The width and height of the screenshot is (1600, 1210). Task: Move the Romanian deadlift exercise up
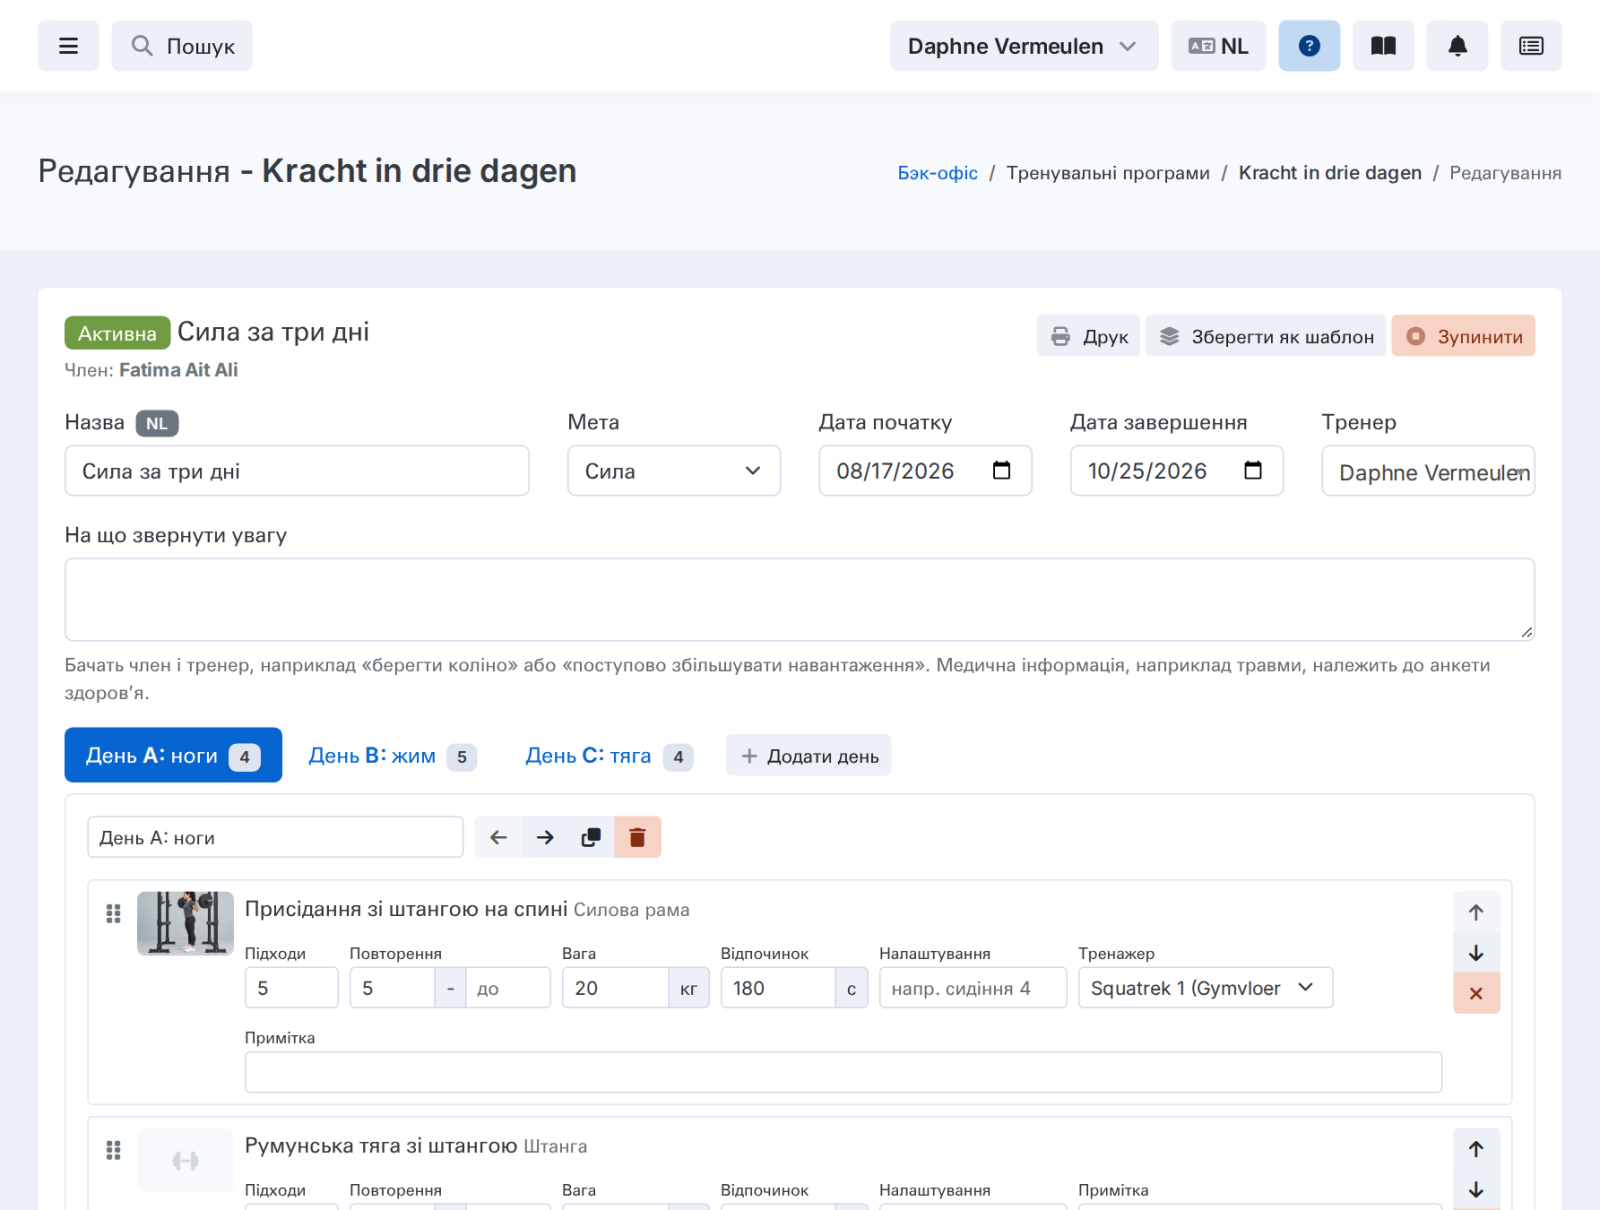tap(1476, 1149)
